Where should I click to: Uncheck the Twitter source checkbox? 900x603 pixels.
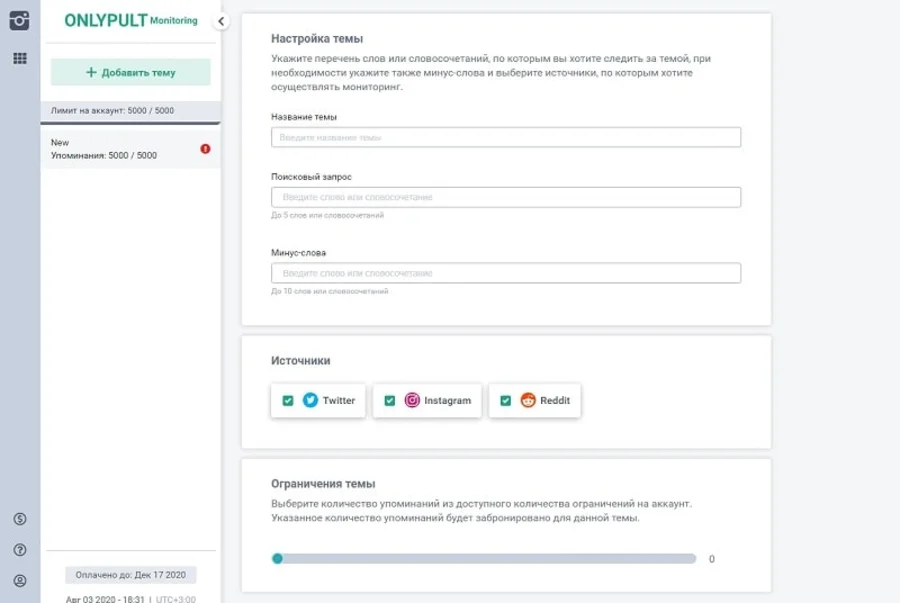pyautogui.click(x=288, y=400)
